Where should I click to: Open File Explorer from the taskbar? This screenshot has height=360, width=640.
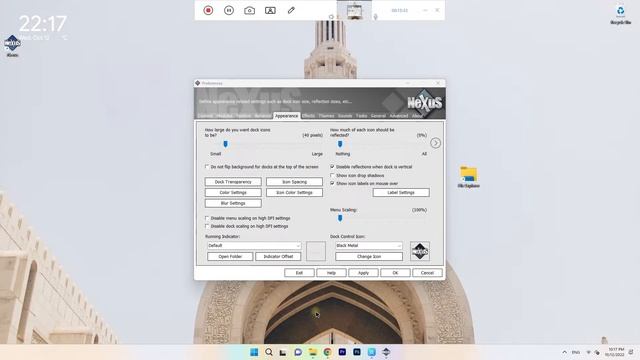click(x=313, y=352)
